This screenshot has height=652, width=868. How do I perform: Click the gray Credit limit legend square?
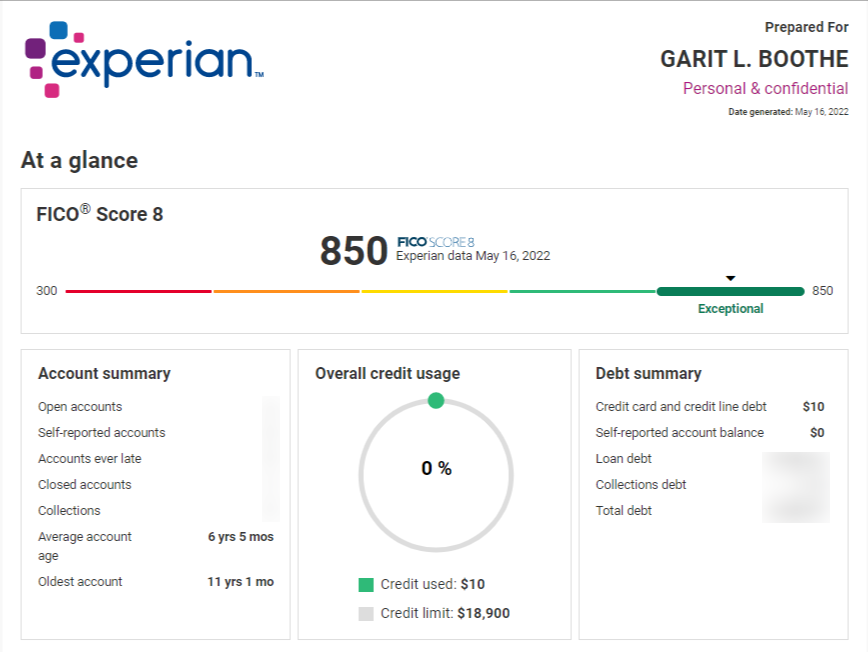click(366, 614)
